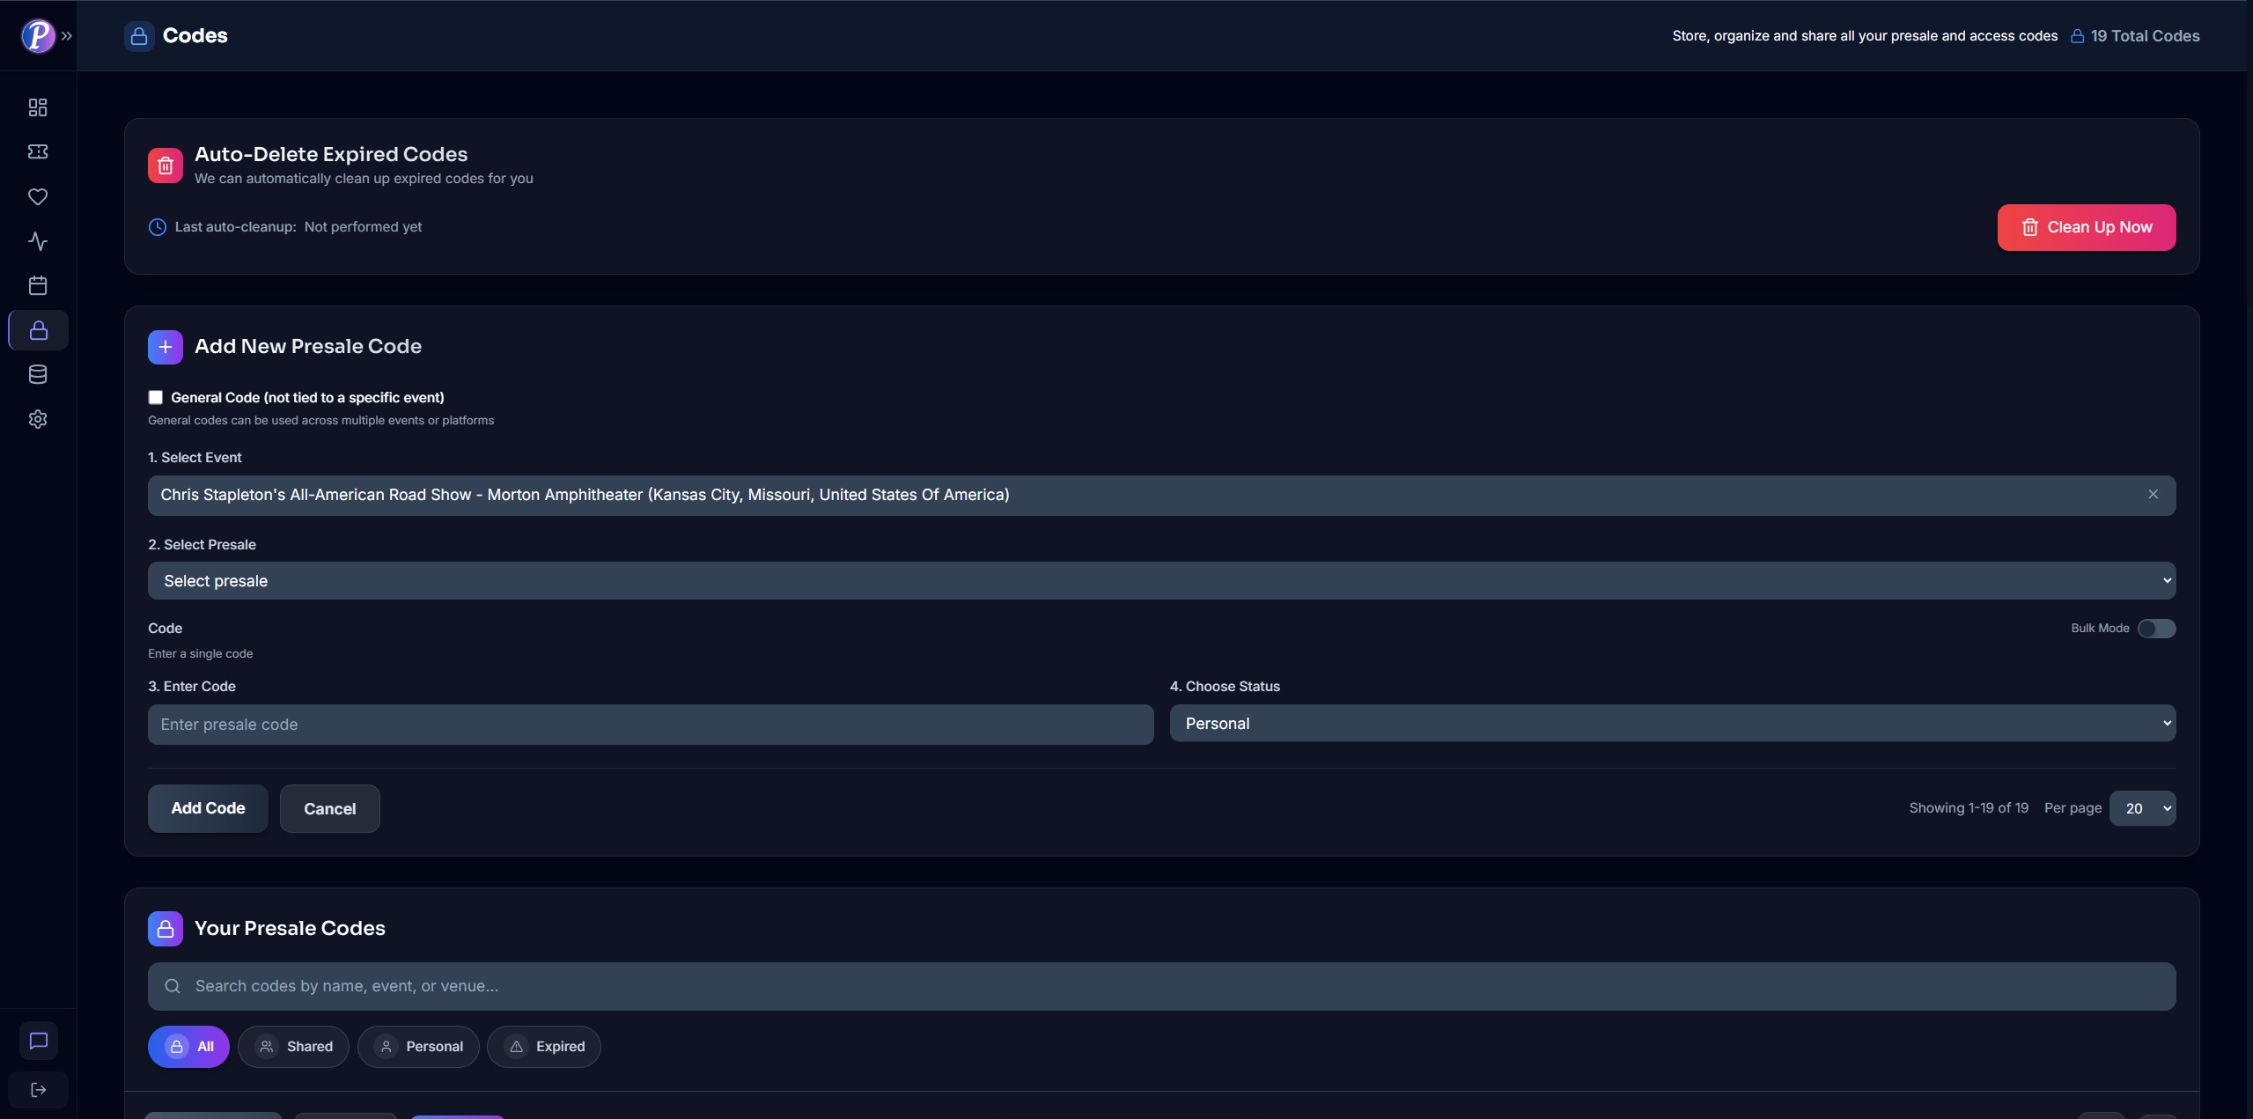Click the logout arrow icon at sidebar bottom
The height and width of the screenshot is (1119, 2253).
[x=37, y=1089]
